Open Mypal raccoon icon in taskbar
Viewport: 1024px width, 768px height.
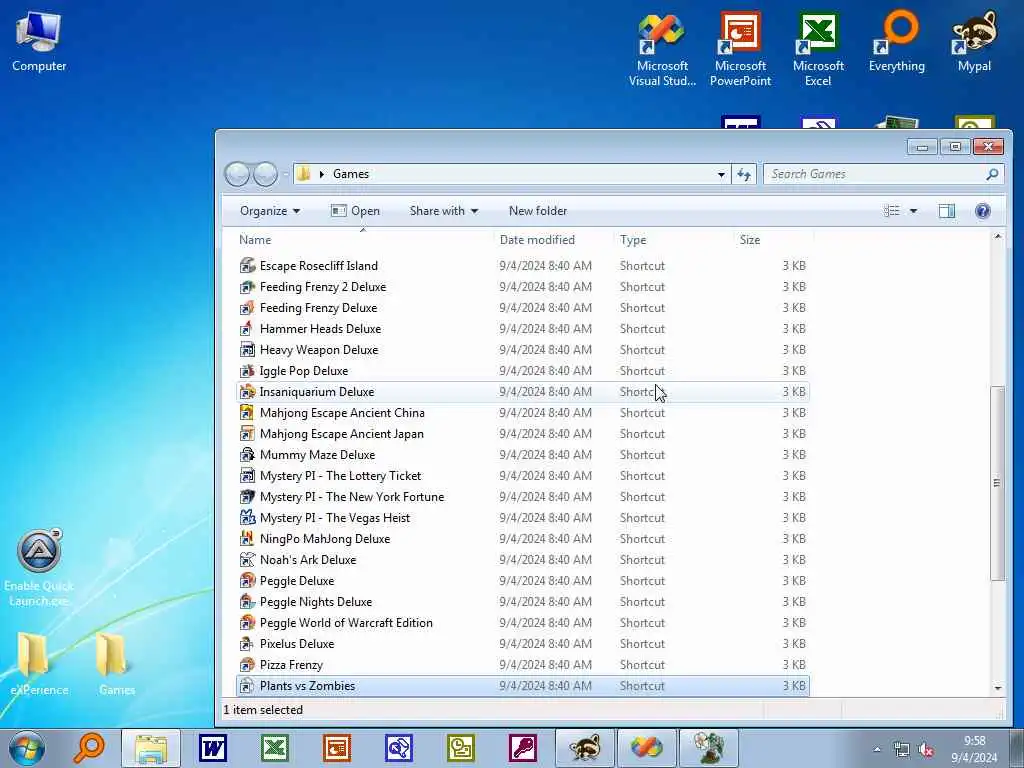(584, 748)
